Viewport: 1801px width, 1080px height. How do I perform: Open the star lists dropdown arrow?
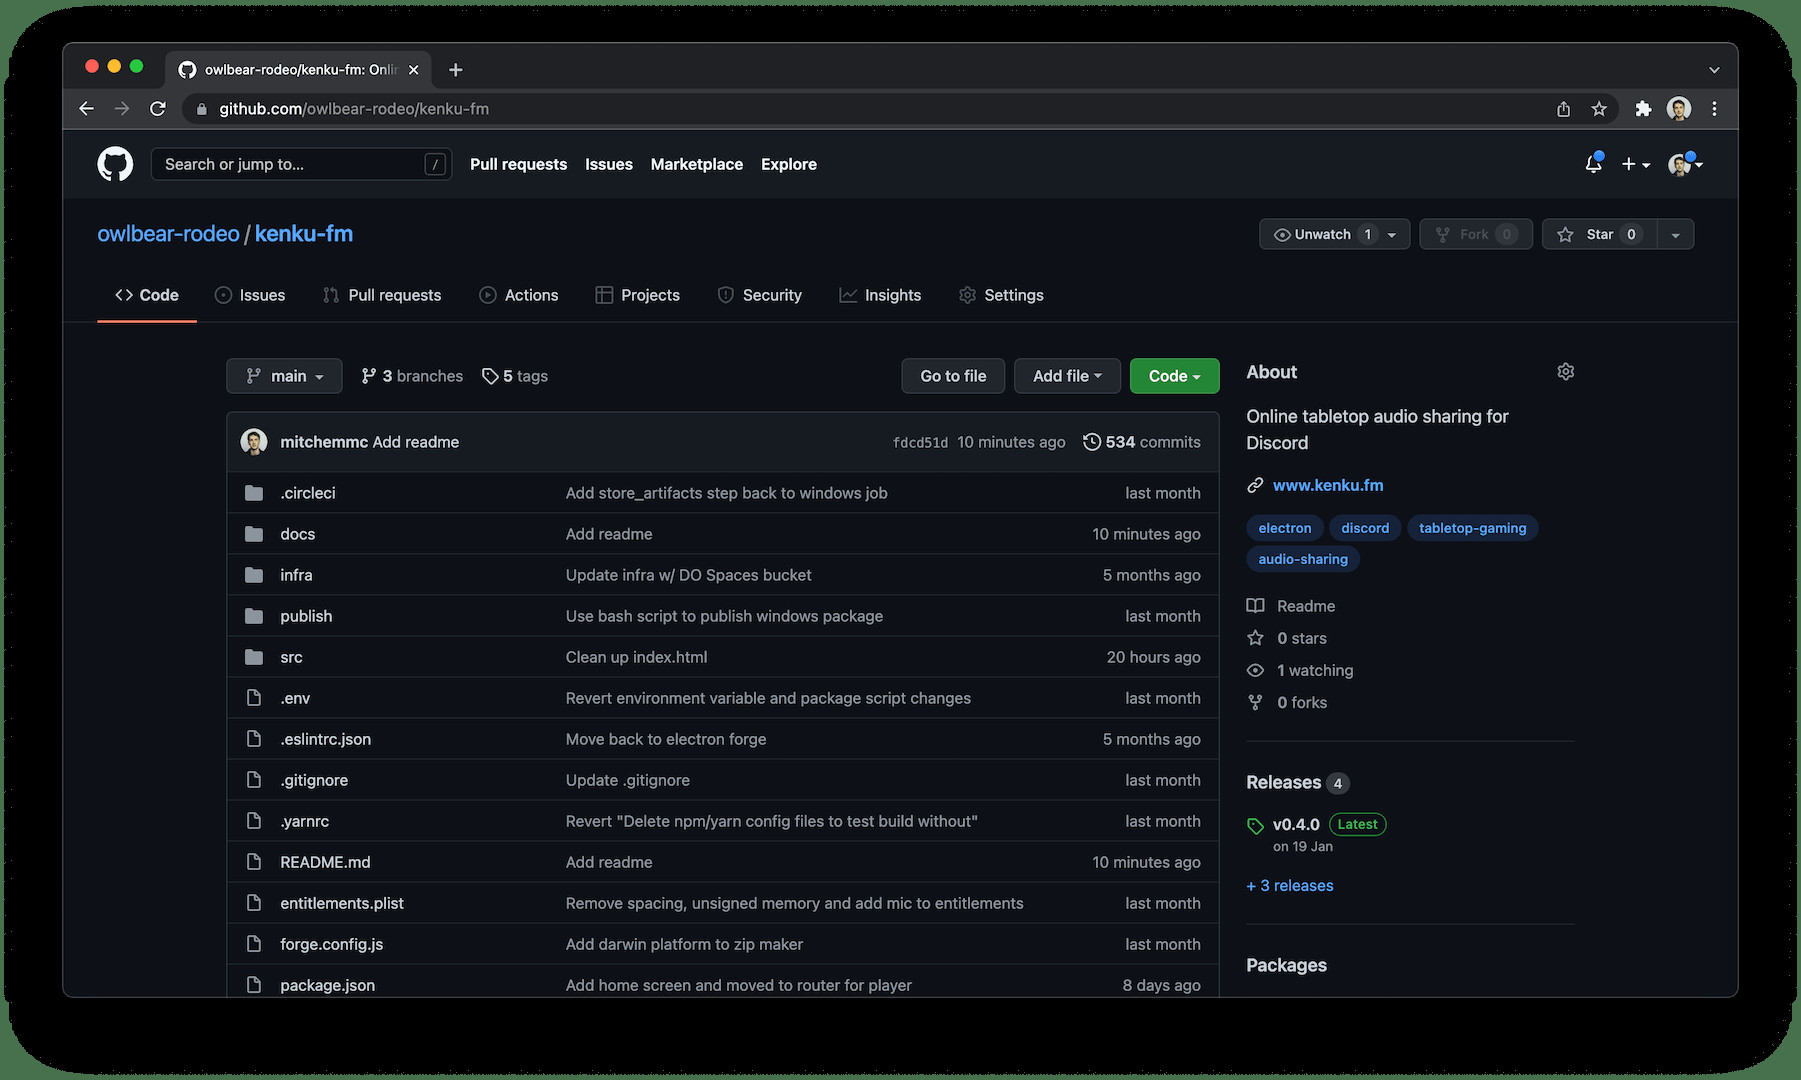point(1675,234)
